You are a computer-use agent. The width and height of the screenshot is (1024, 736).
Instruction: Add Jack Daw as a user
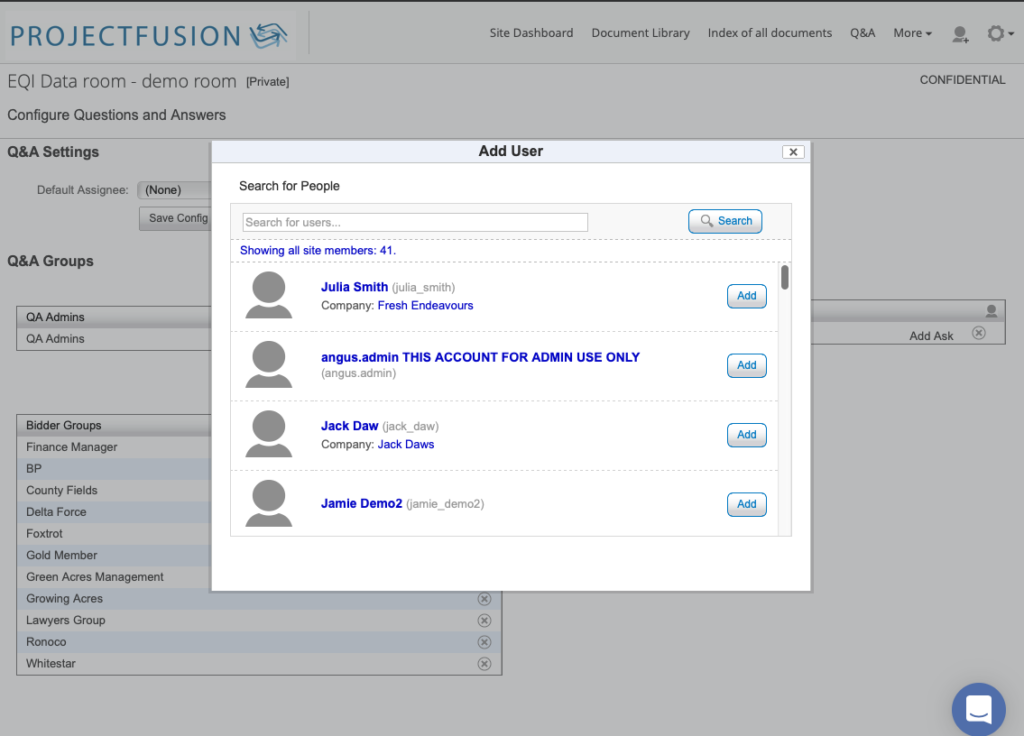click(746, 435)
